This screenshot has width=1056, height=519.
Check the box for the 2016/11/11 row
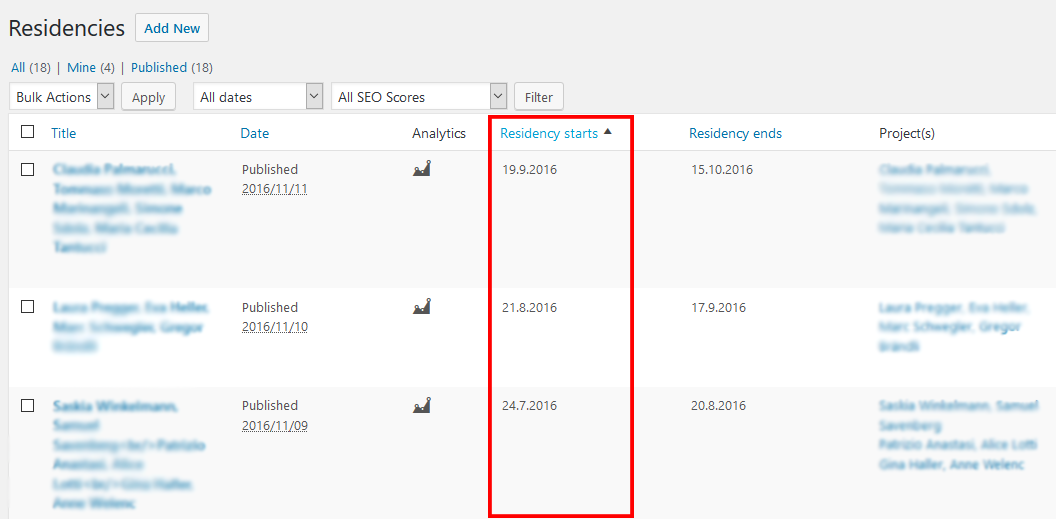28,169
